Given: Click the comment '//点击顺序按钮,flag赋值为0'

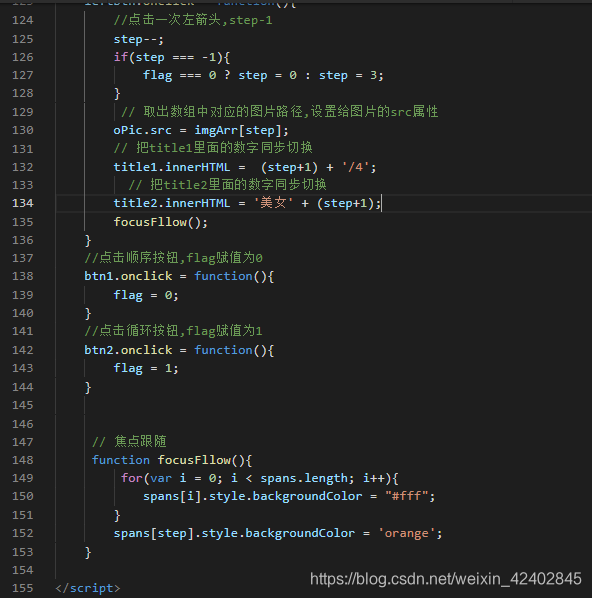Looking at the screenshot, I should [174, 258].
